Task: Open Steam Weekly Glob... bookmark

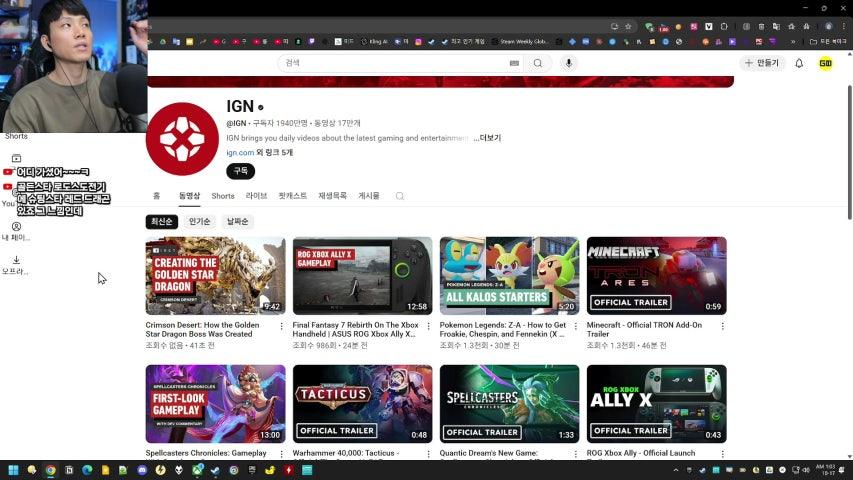Action: tap(521, 41)
